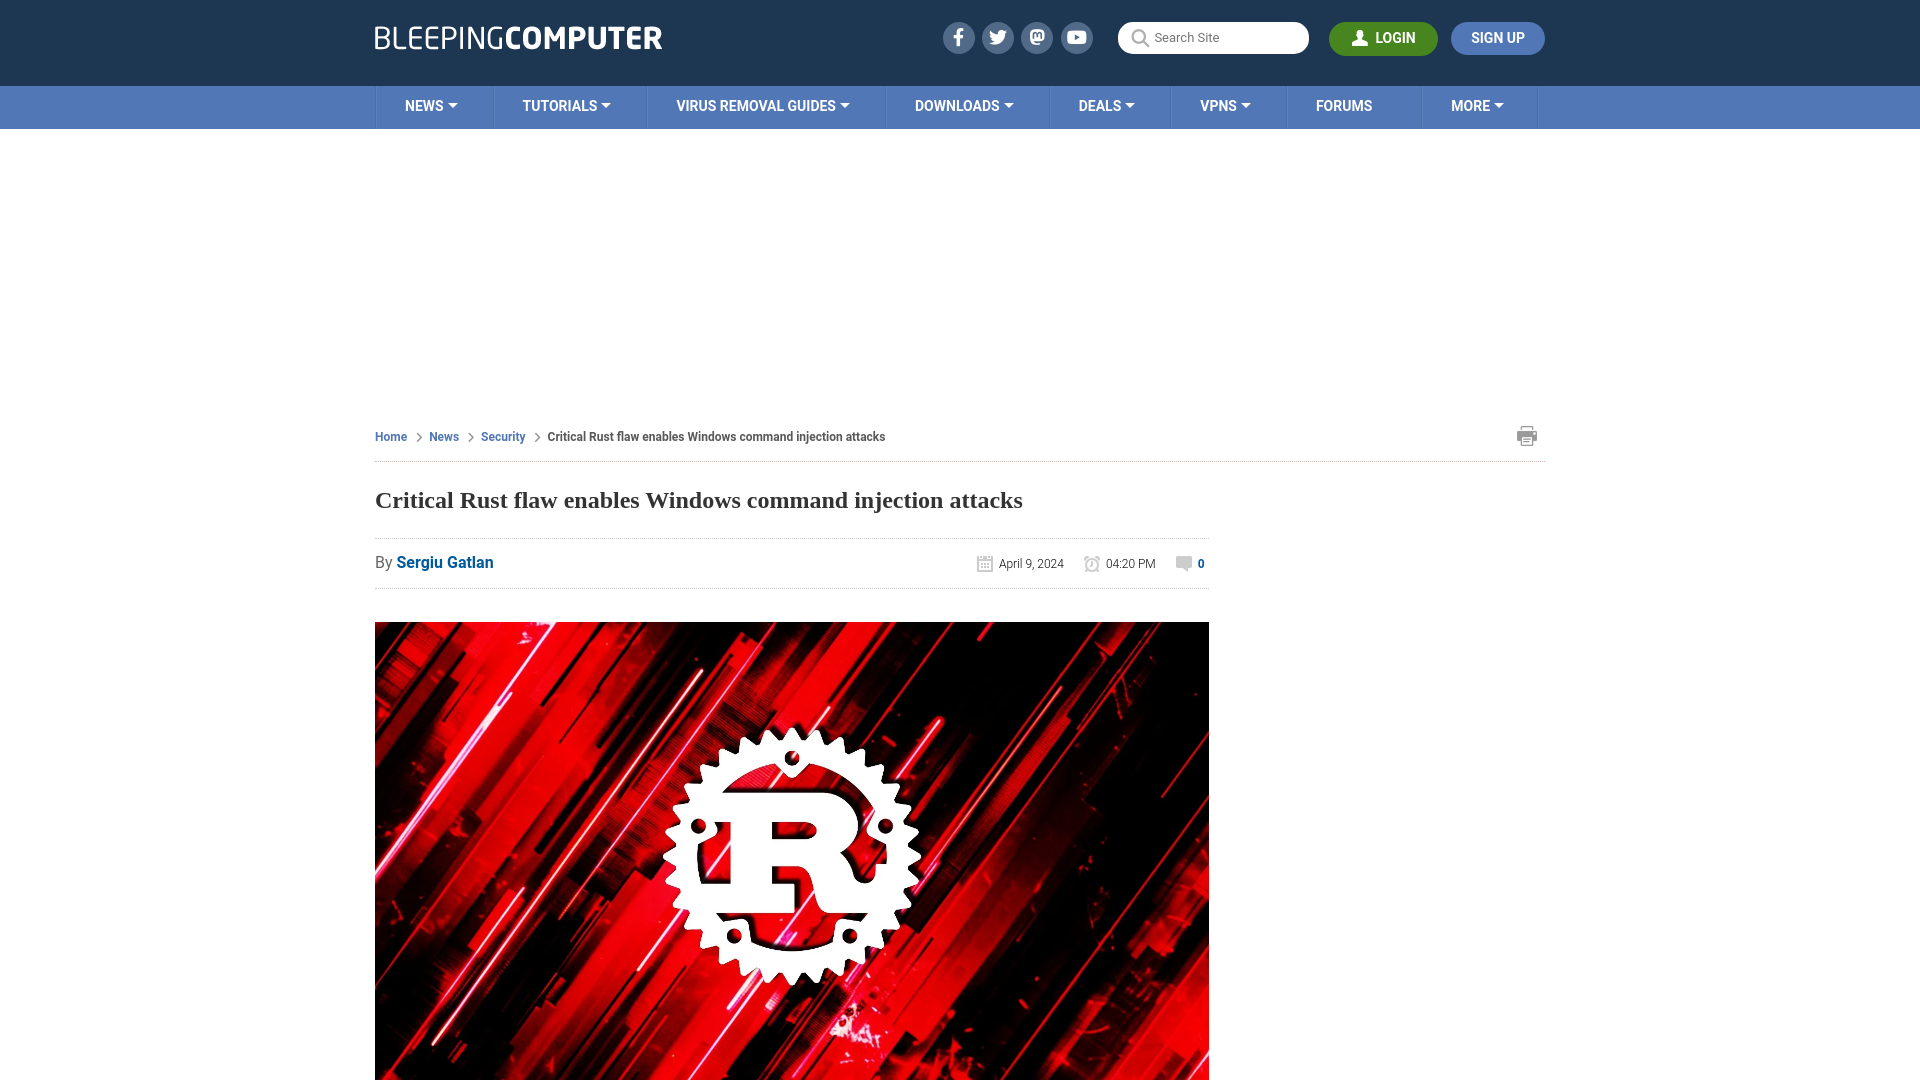
Task: Expand the TUTORIALS dropdown menu
Action: 566,105
